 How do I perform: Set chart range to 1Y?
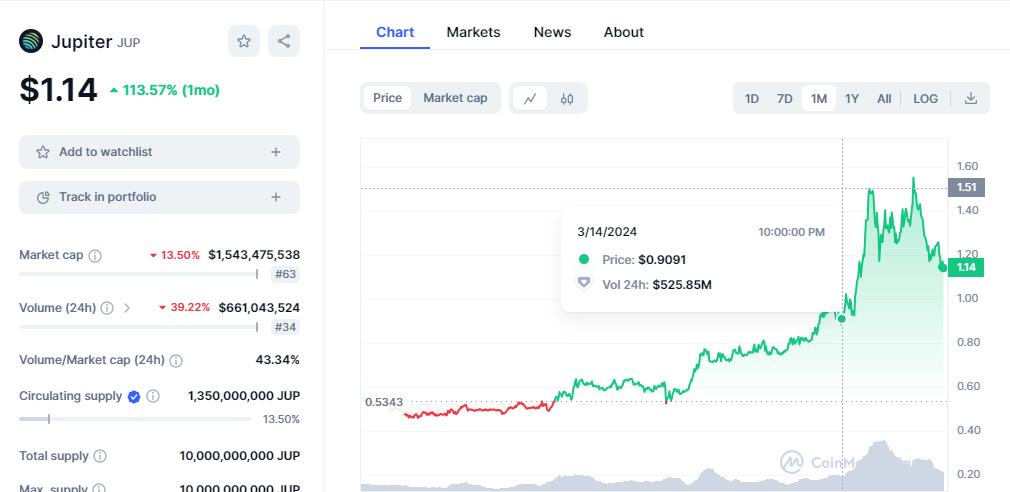[852, 99]
